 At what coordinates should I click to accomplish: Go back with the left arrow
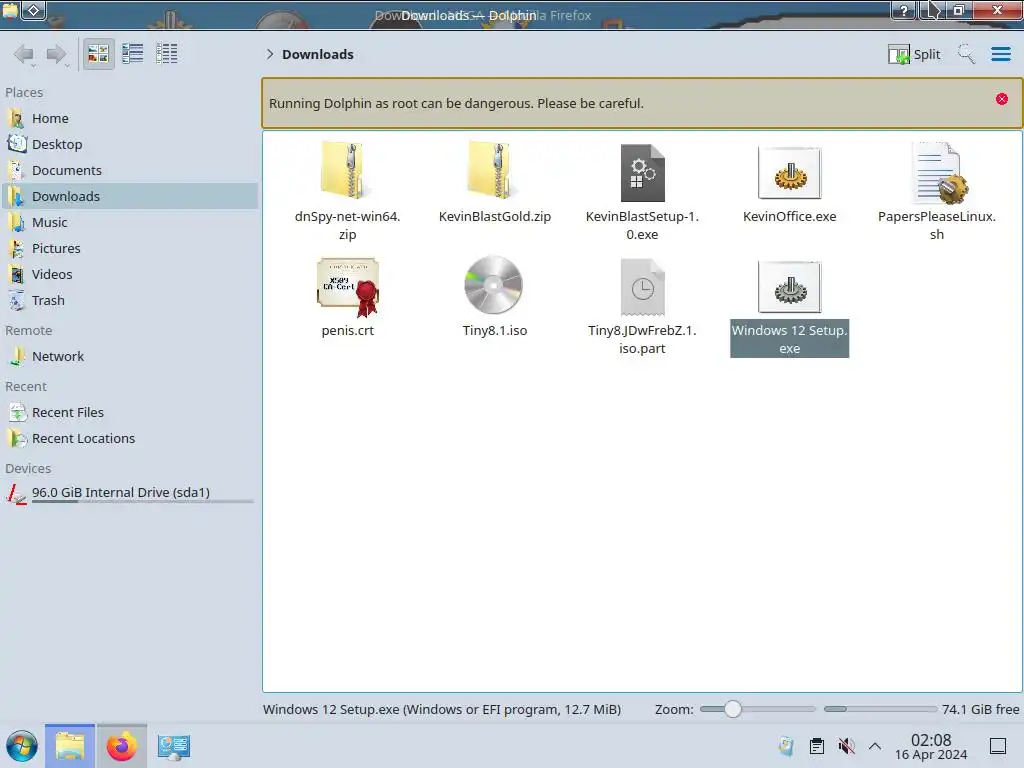(24, 54)
